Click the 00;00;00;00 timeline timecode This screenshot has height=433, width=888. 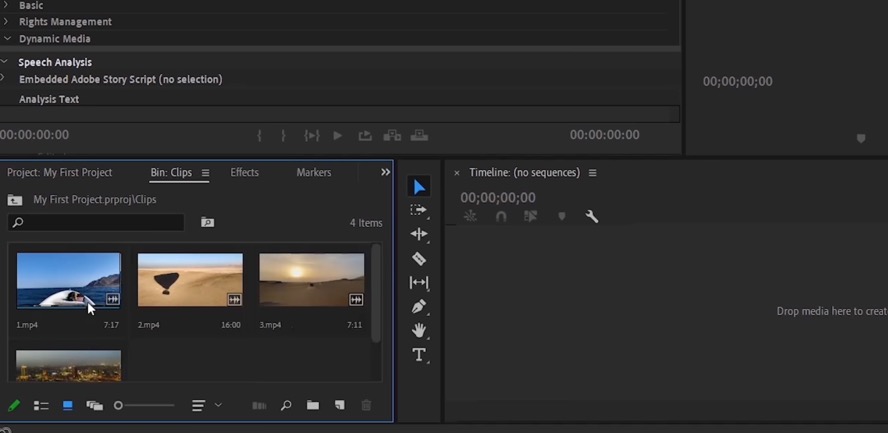point(498,198)
